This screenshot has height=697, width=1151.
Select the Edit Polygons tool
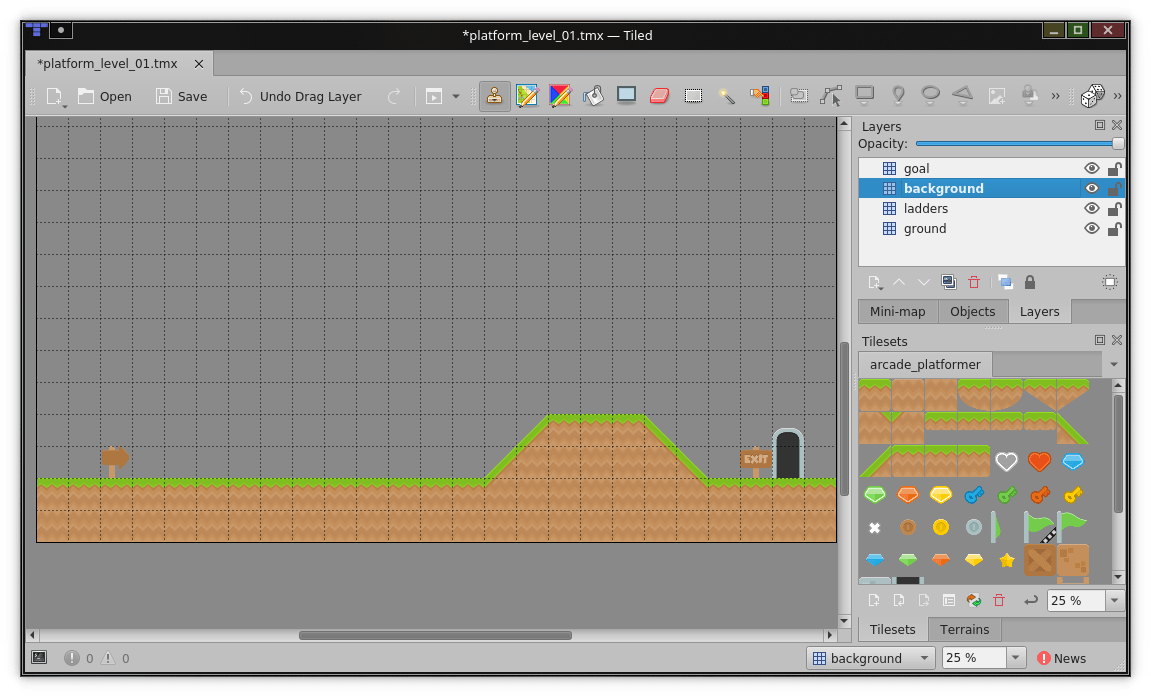coord(831,95)
